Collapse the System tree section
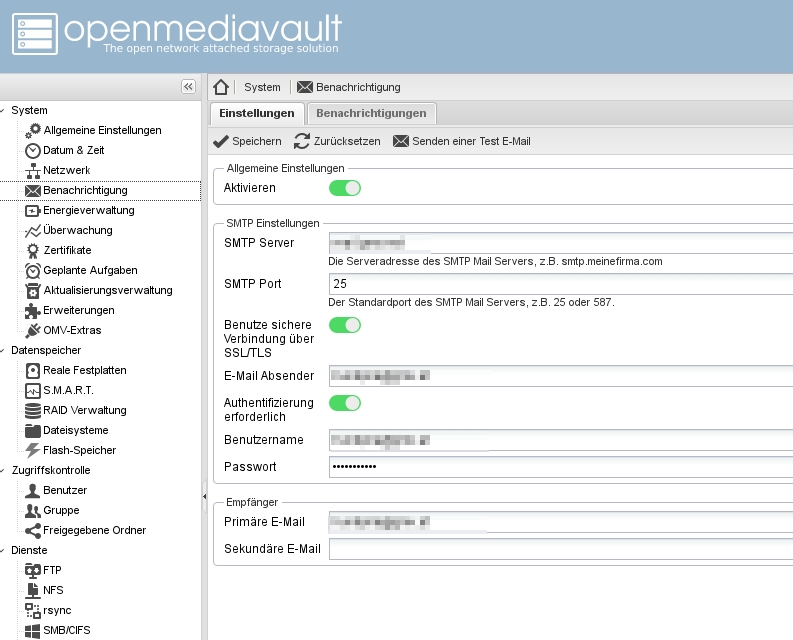This screenshot has width=793, height=640. coord(3,110)
